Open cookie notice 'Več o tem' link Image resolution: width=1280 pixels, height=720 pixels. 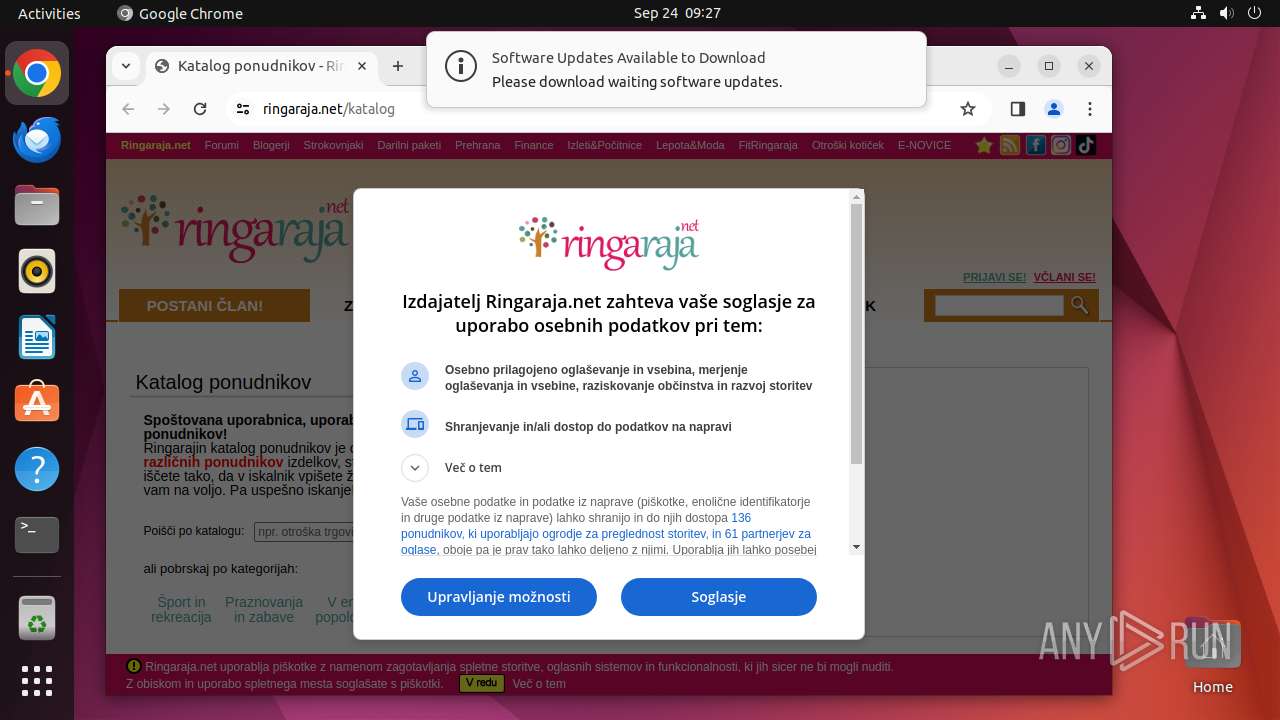pos(539,684)
